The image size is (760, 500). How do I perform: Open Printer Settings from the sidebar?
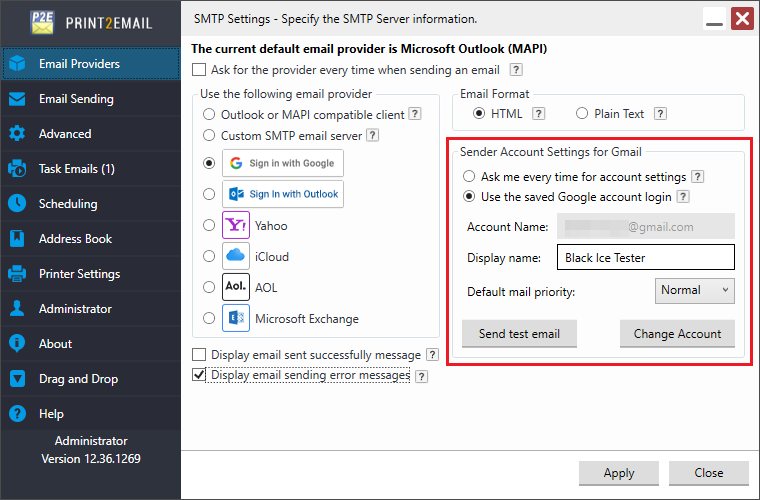coord(79,274)
